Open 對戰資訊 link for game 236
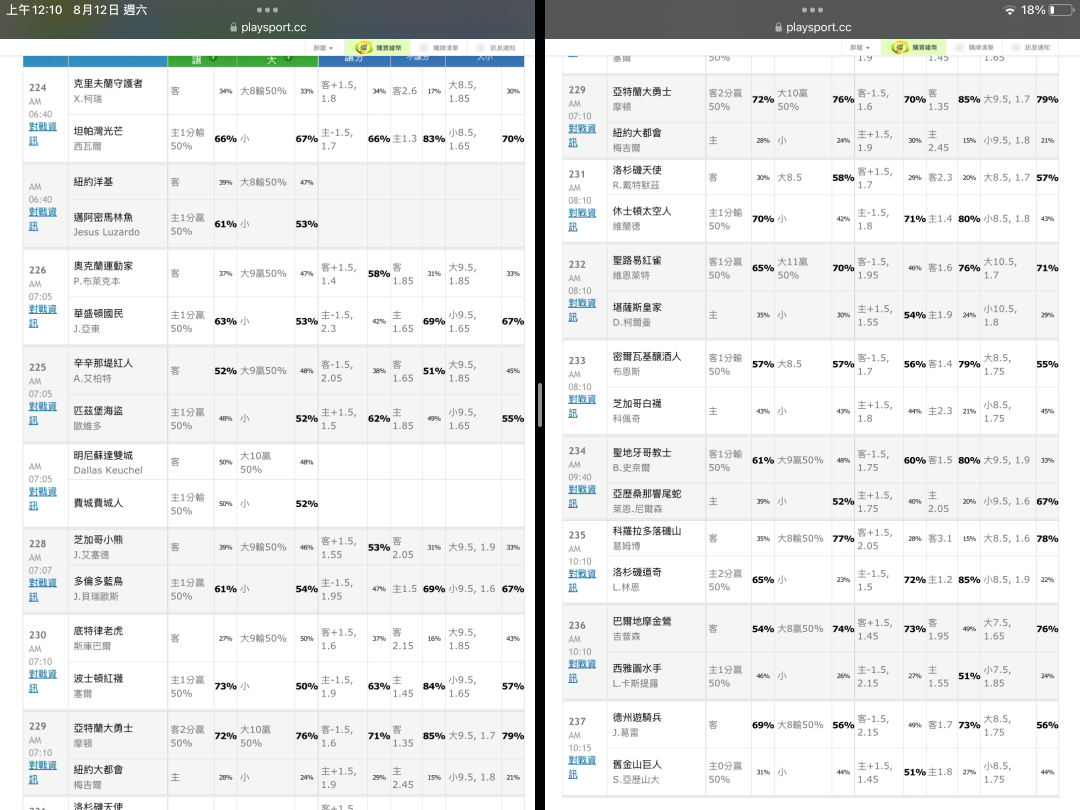Screen dimensions: 1080x810 [582, 671]
